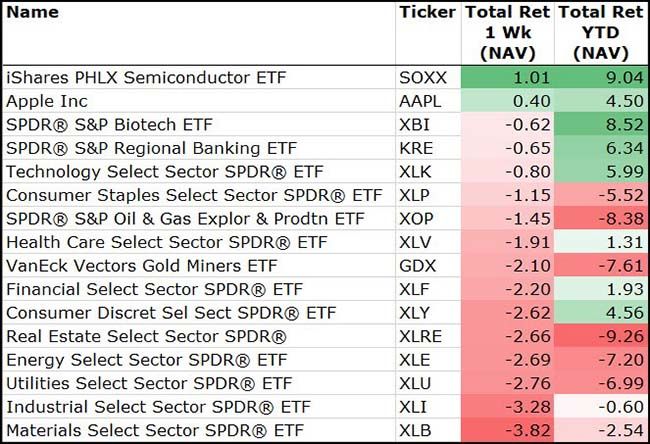Viewport: 650px width, 444px height.
Task: Click the AAPL ticker symbol
Action: [421, 101]
